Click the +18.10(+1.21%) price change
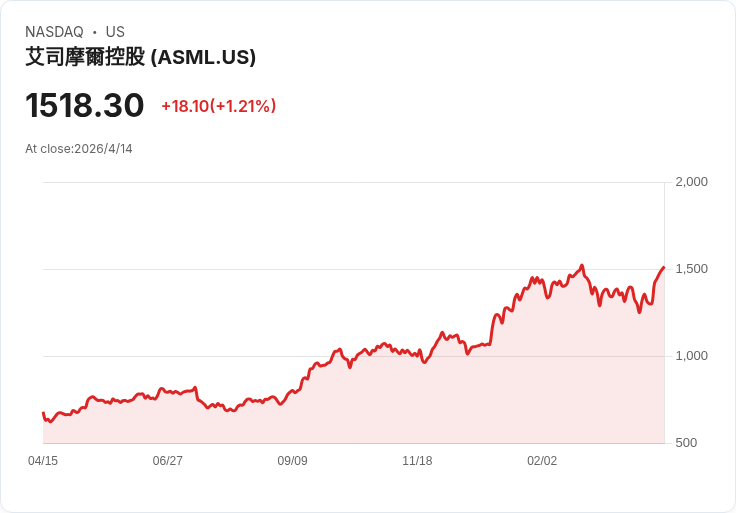This screenshot has height=513, width=736. point(218,106)
